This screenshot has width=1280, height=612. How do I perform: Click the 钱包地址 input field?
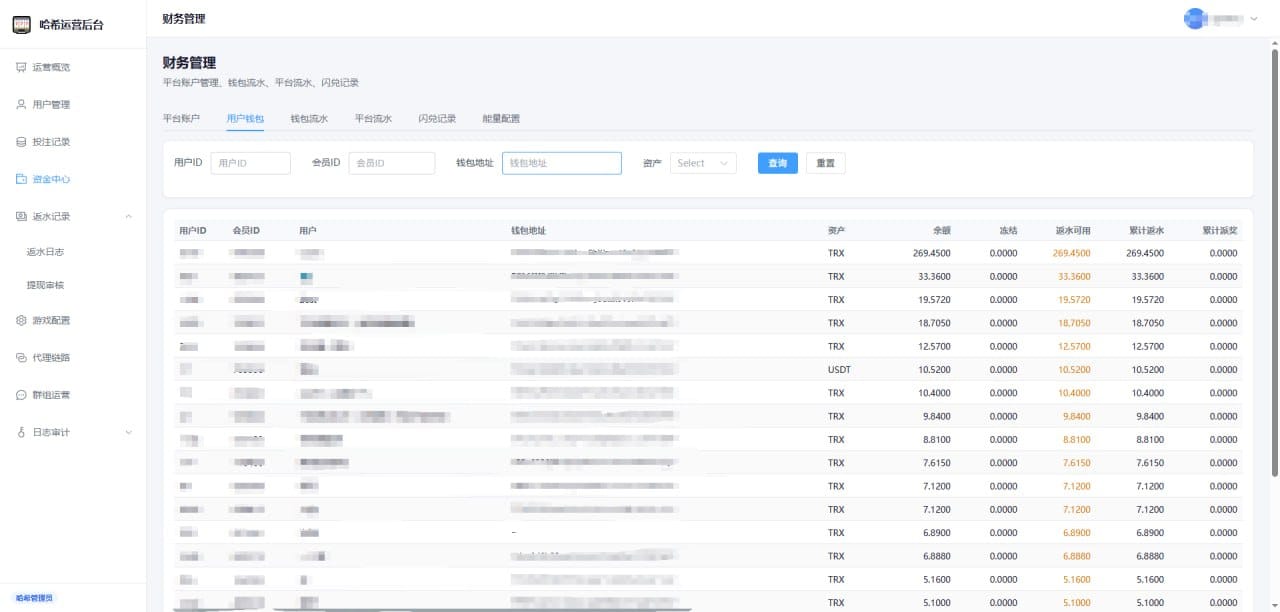(x=562, y=163)
